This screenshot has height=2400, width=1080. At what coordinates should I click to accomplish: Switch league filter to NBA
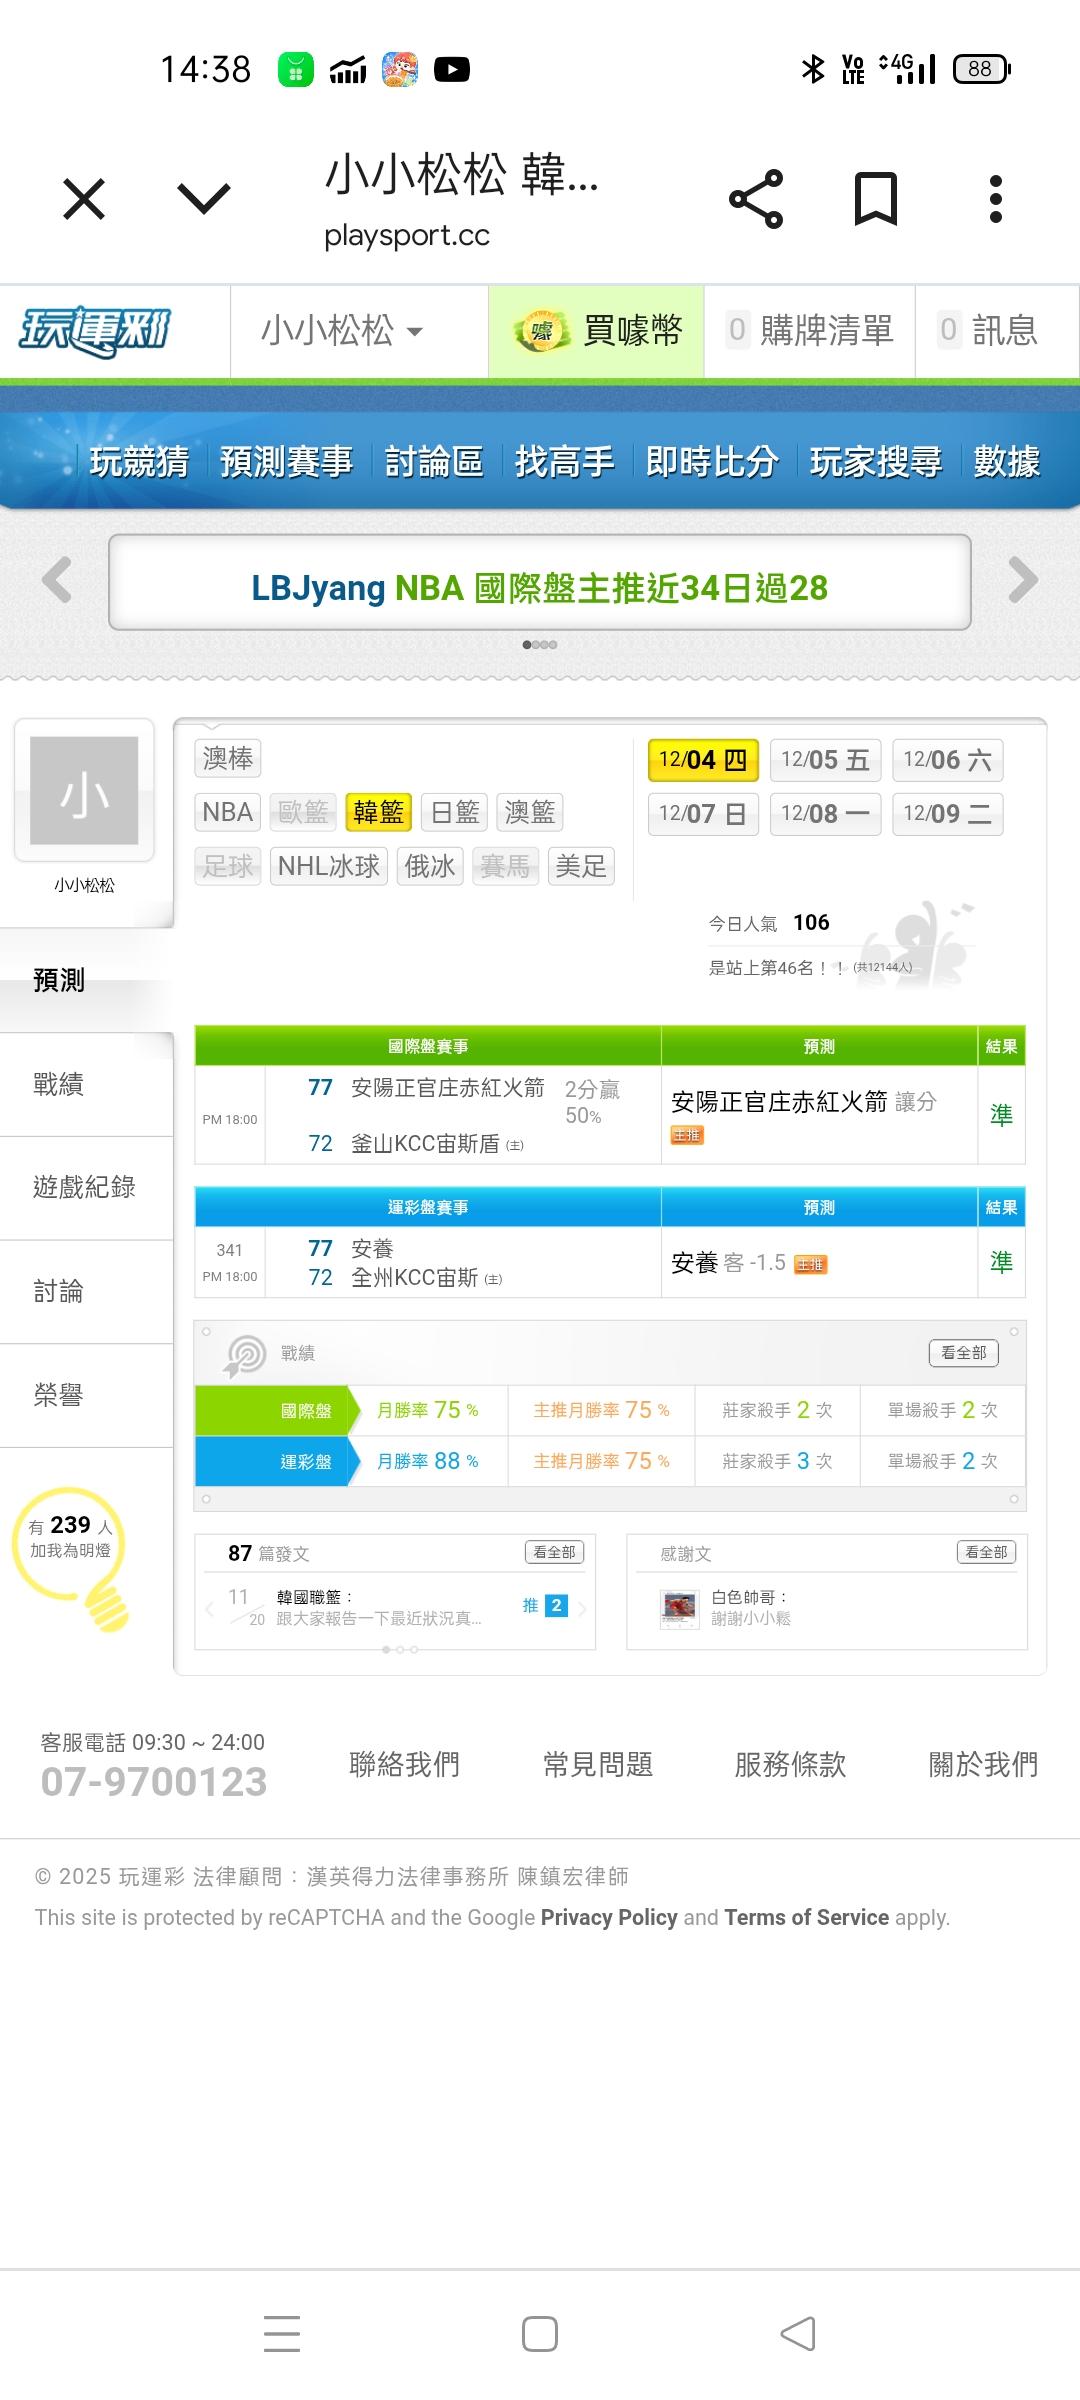227,812
